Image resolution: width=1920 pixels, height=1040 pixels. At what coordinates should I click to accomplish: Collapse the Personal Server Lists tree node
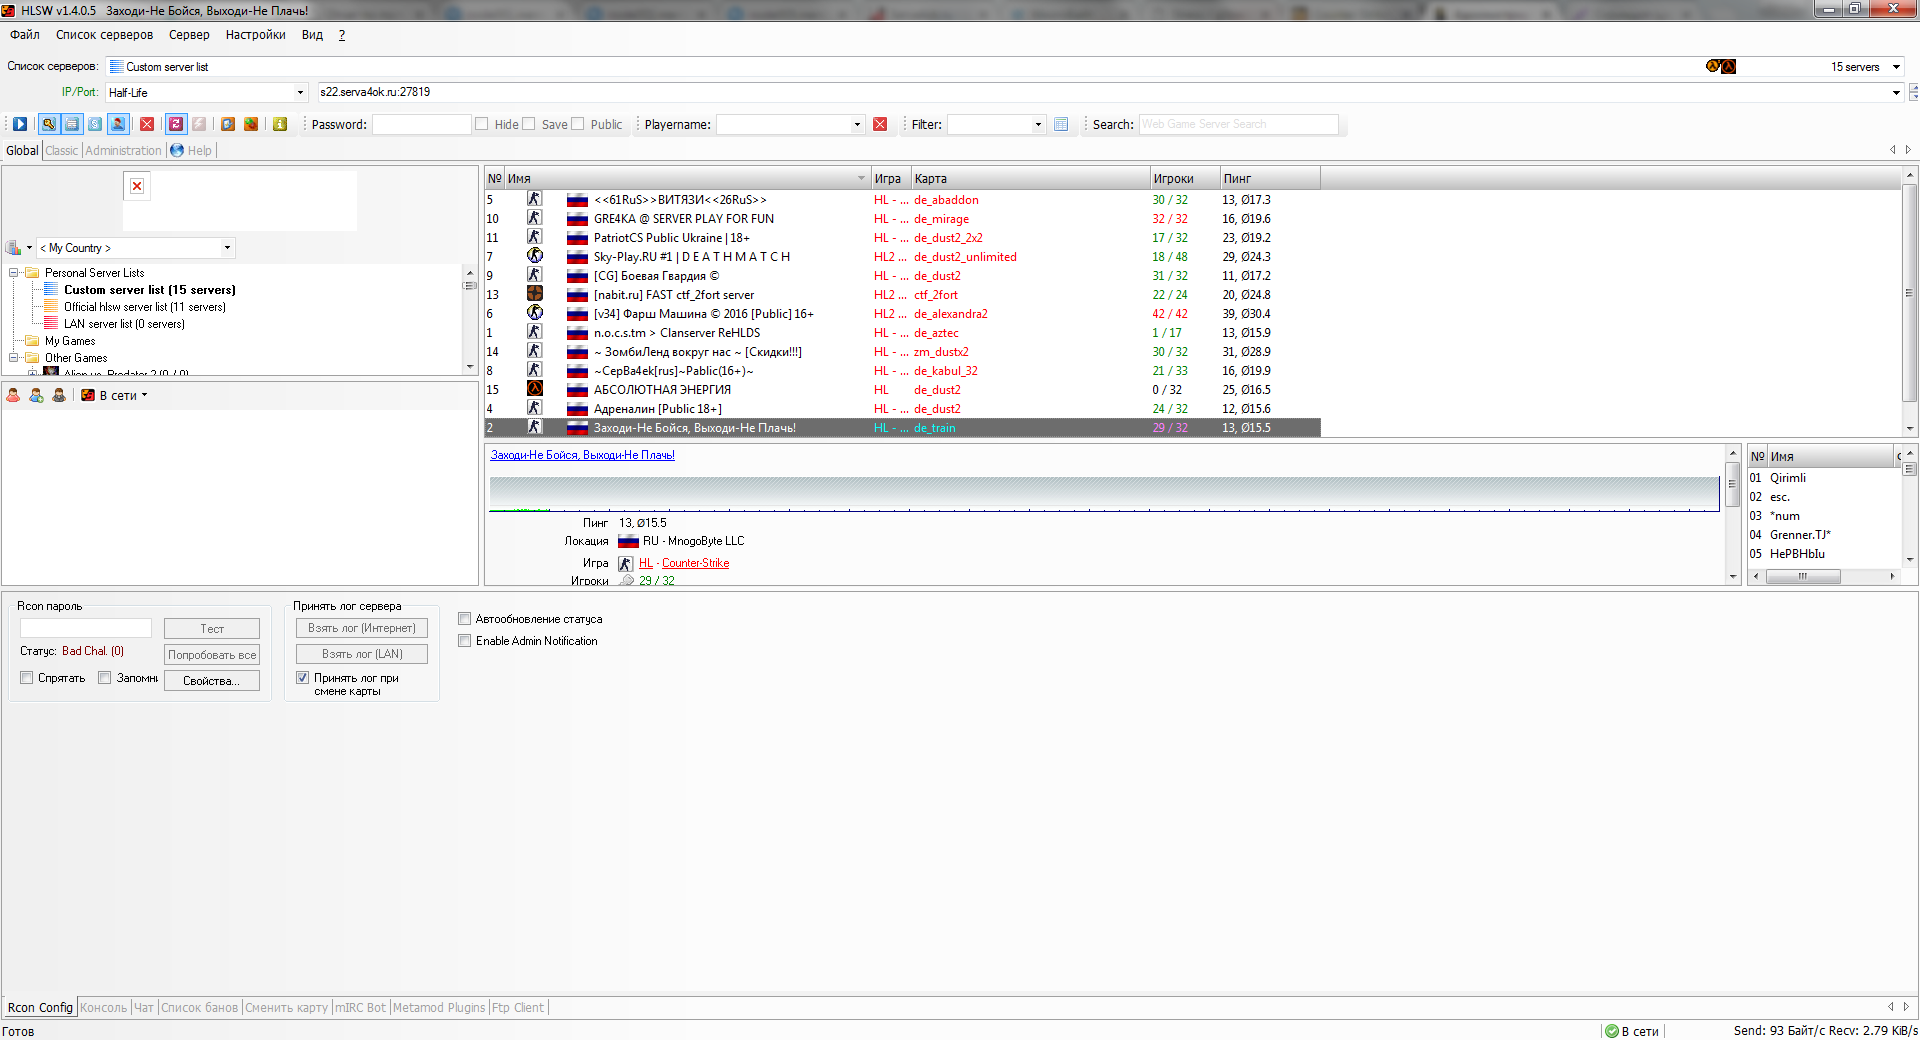click(x=14, y=273)
